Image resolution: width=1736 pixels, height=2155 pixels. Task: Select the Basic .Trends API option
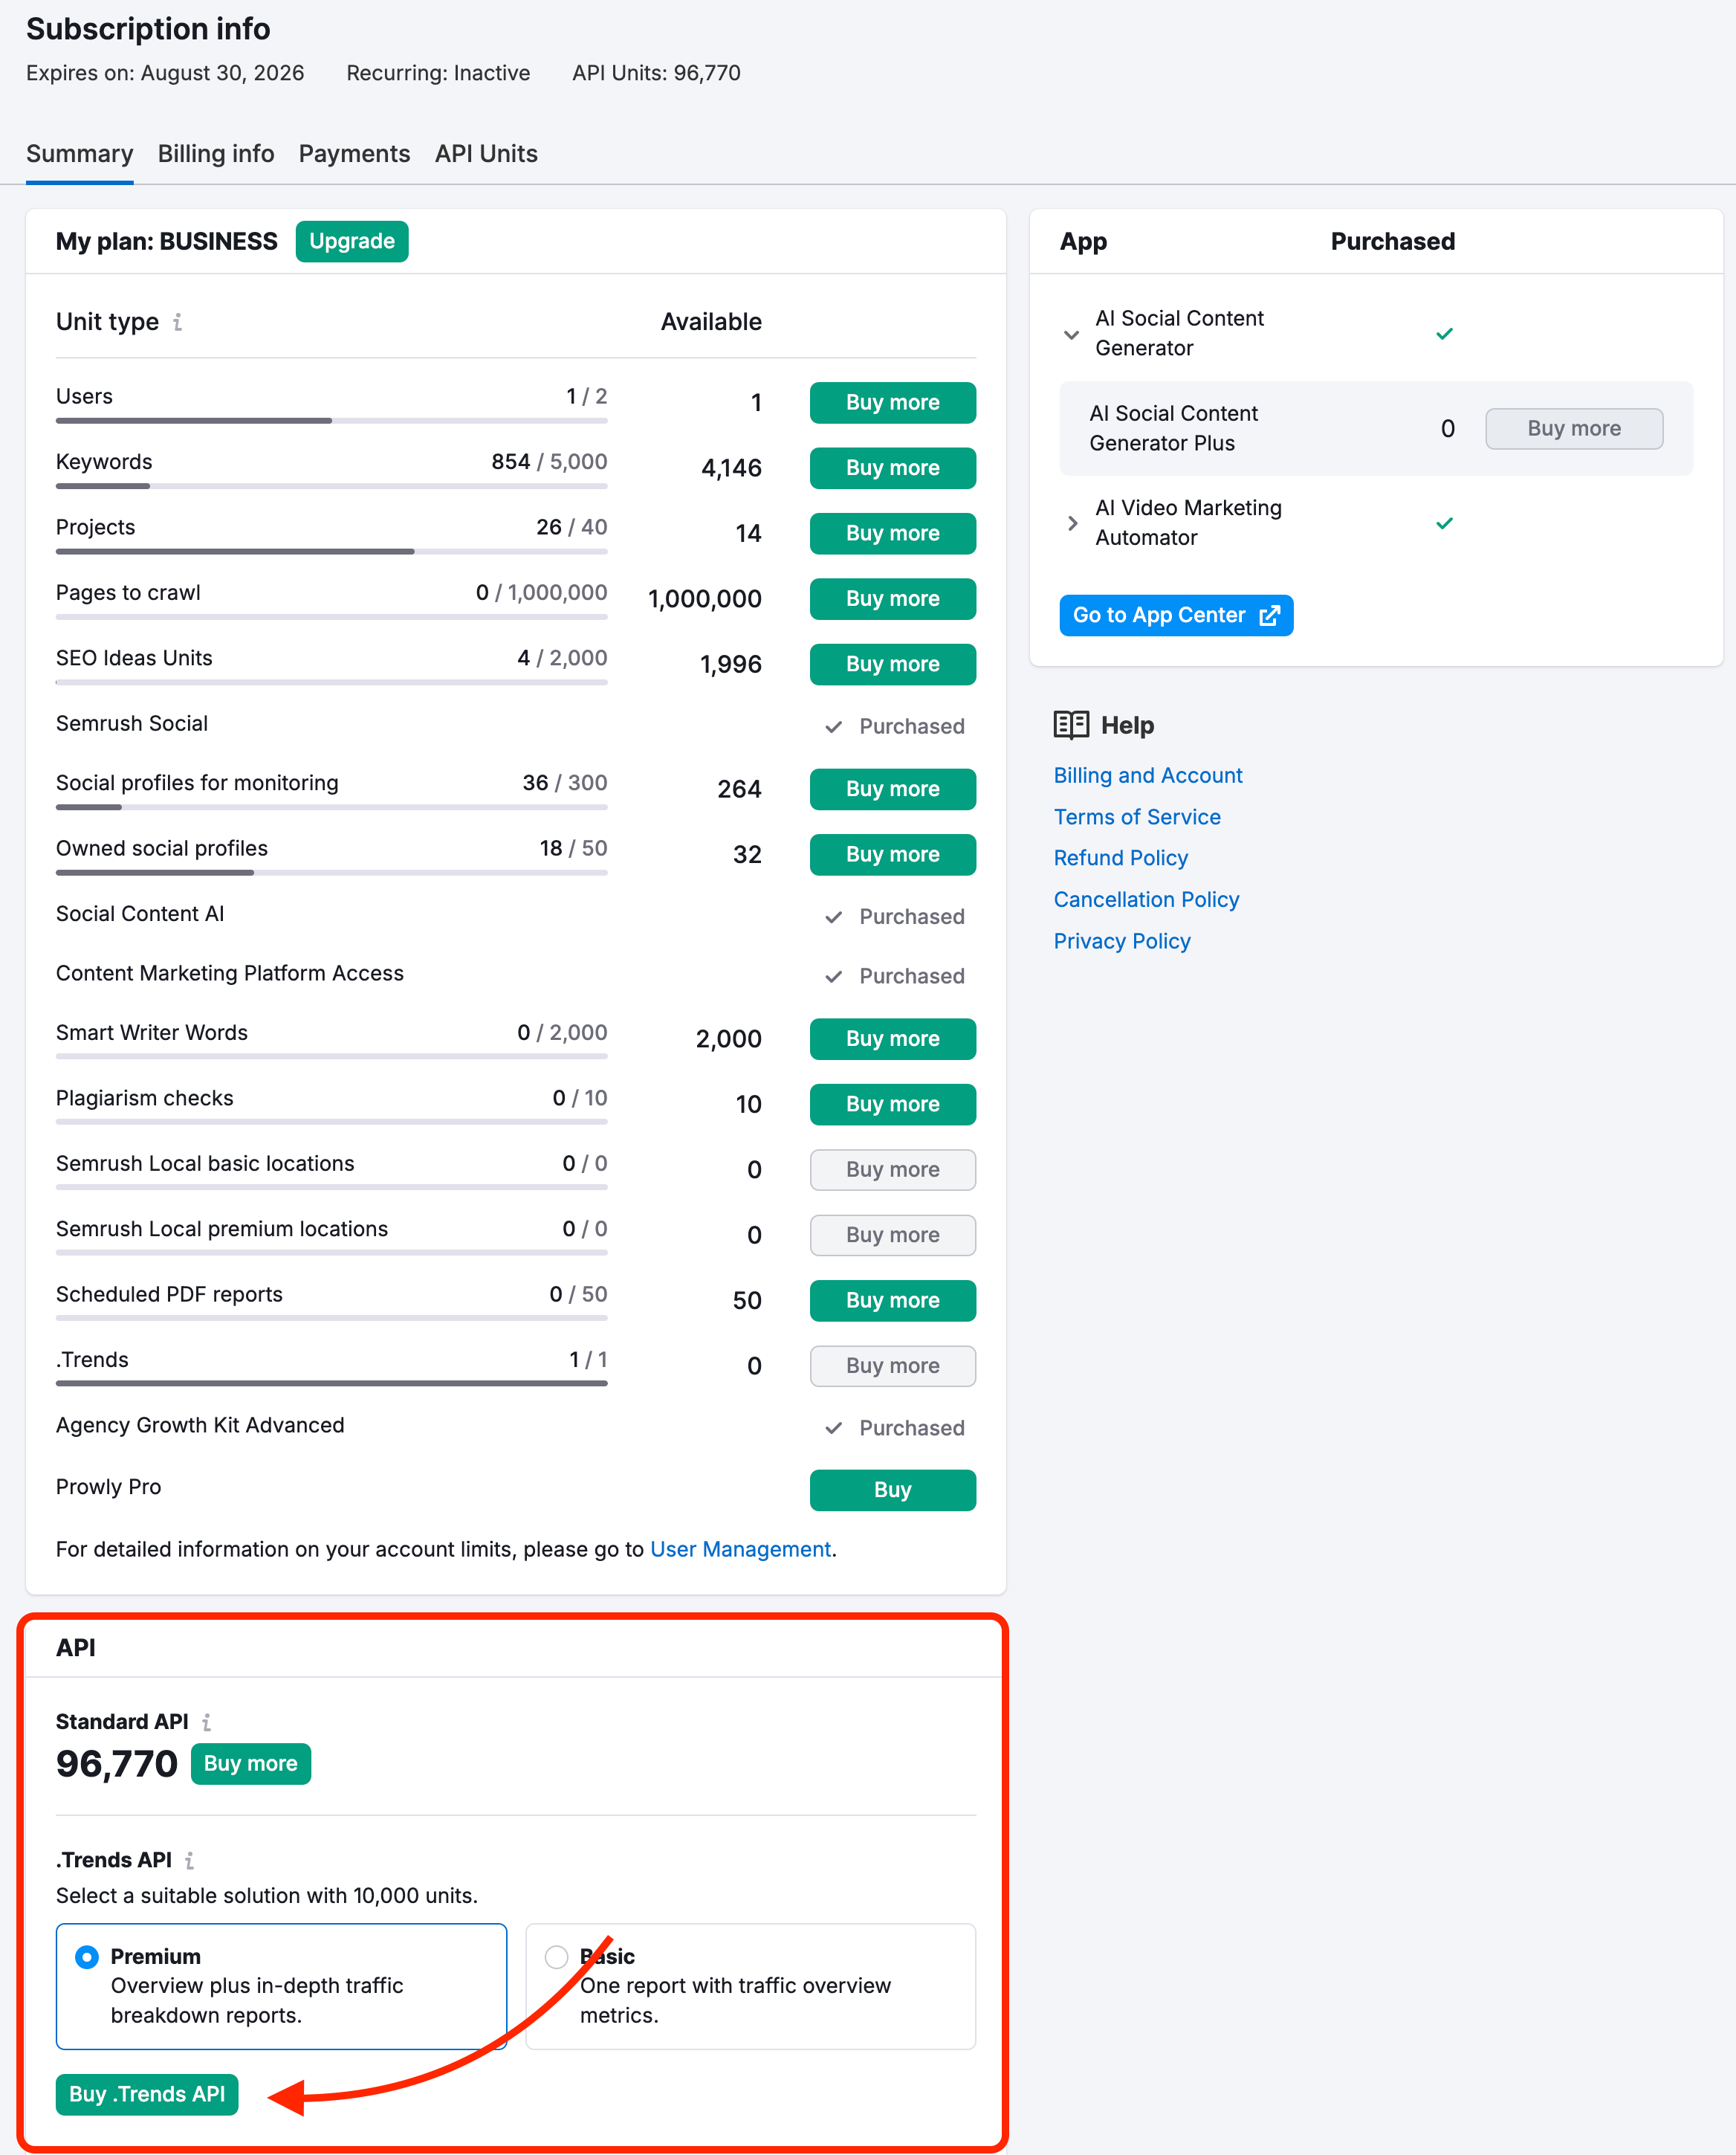point(556,1956)
